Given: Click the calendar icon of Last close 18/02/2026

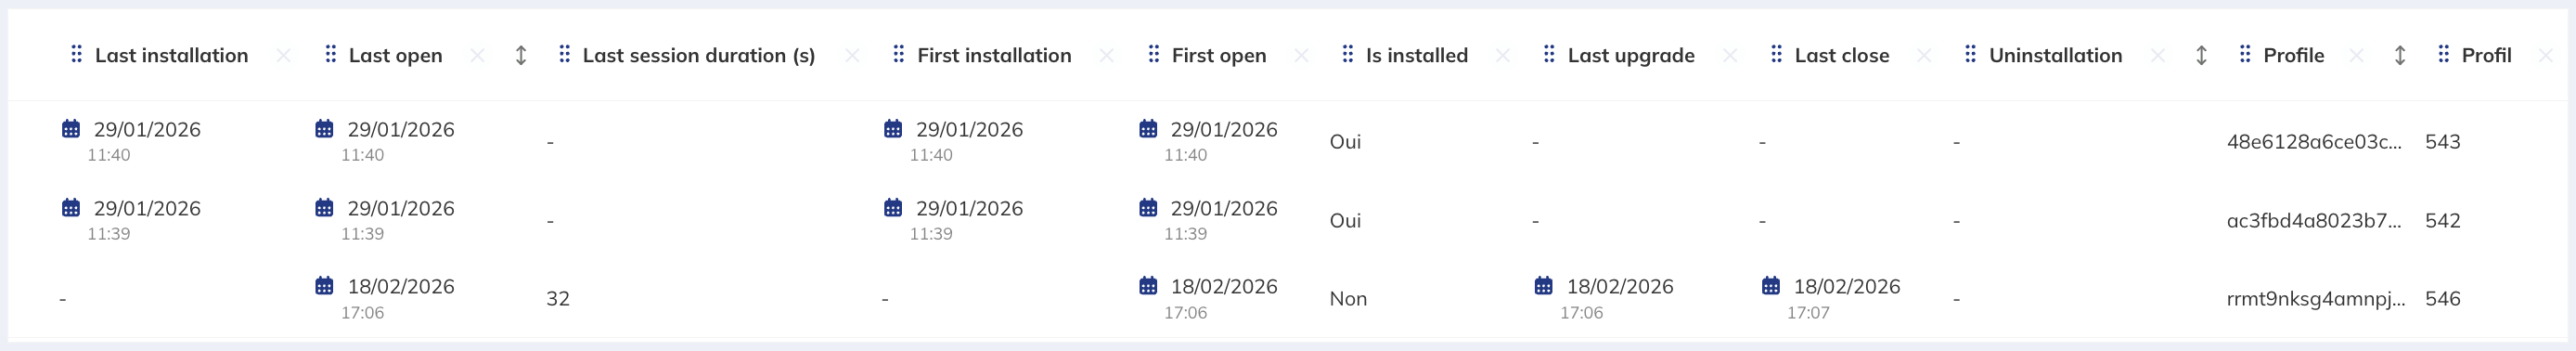Looking at the screenshot, I should coord(1771,286).
